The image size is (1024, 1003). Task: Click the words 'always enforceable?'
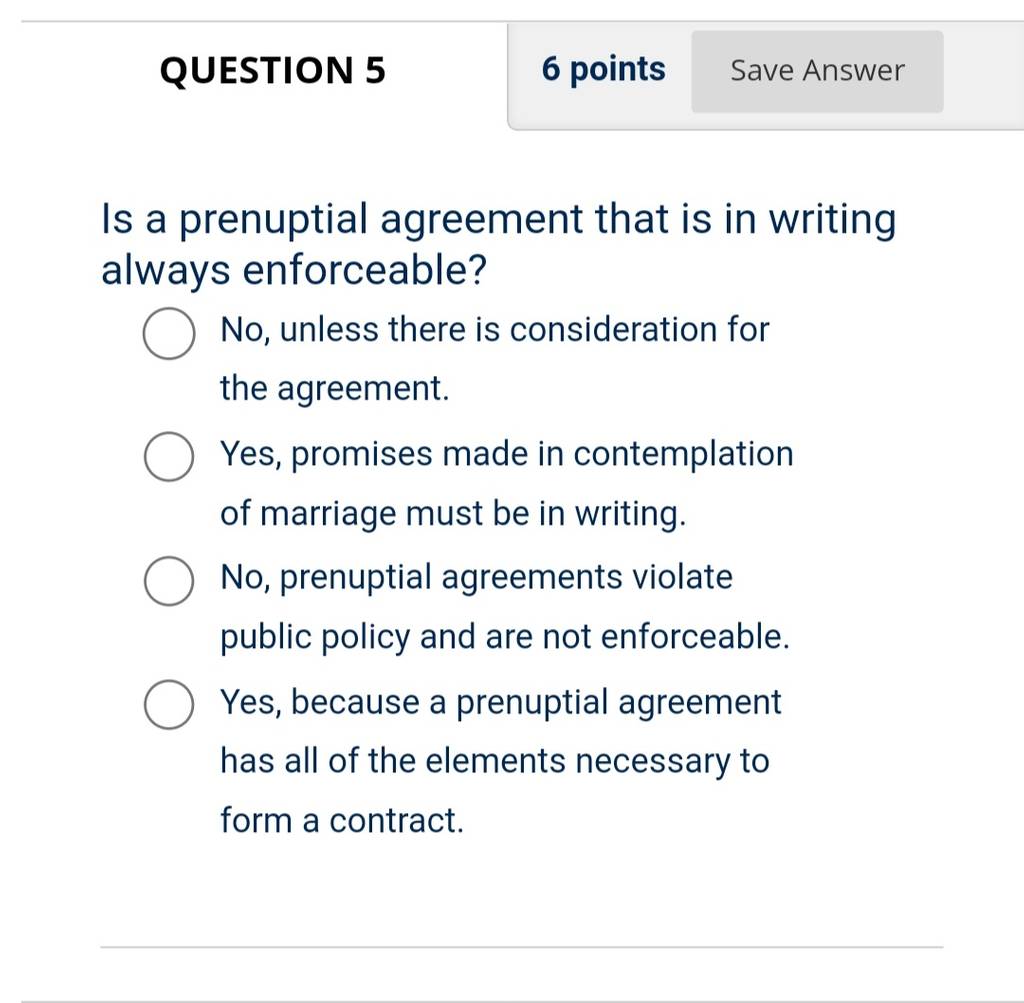tap(295, 270)
